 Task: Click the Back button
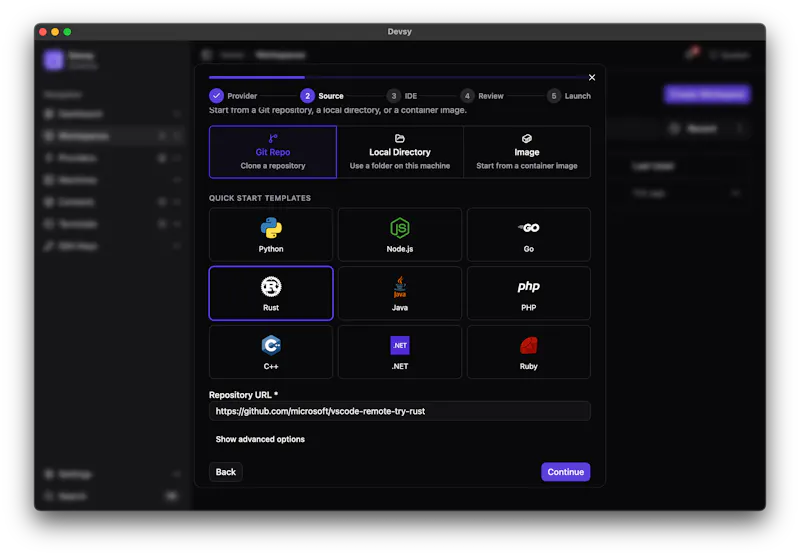[226, 472]
